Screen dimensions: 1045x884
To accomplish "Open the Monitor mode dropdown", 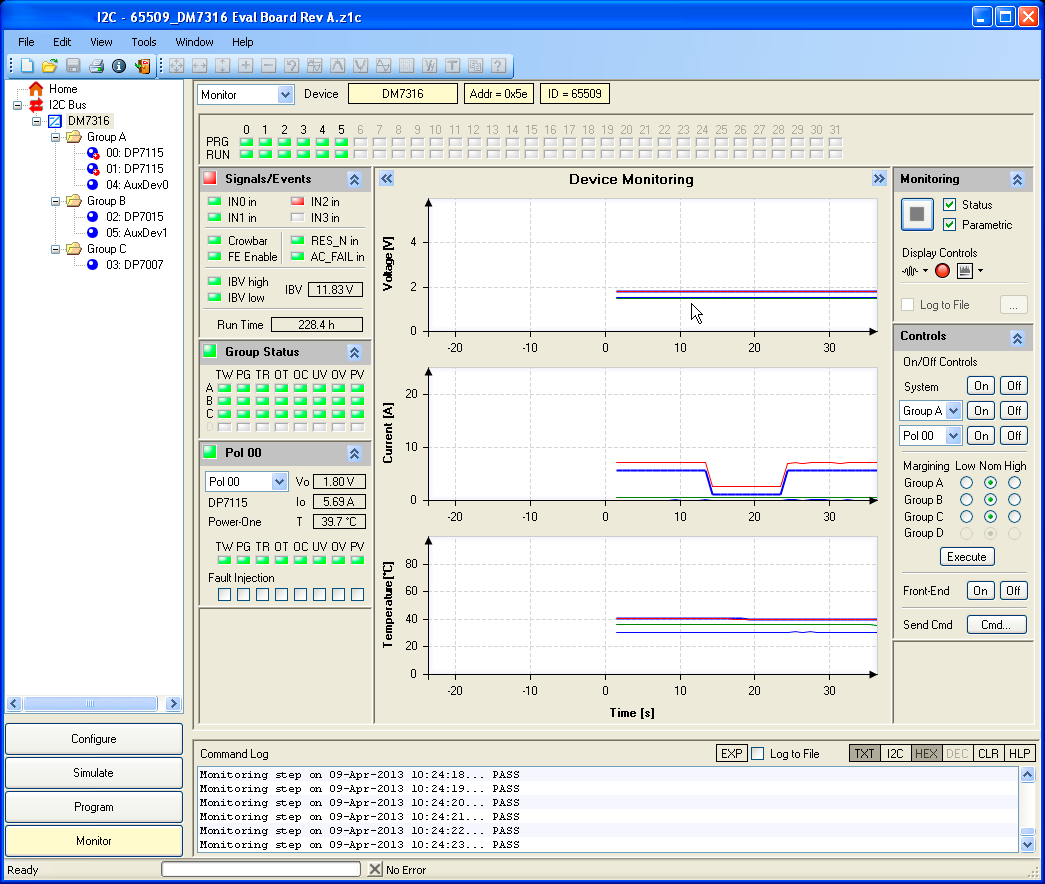I will click(x=285, y=94).
